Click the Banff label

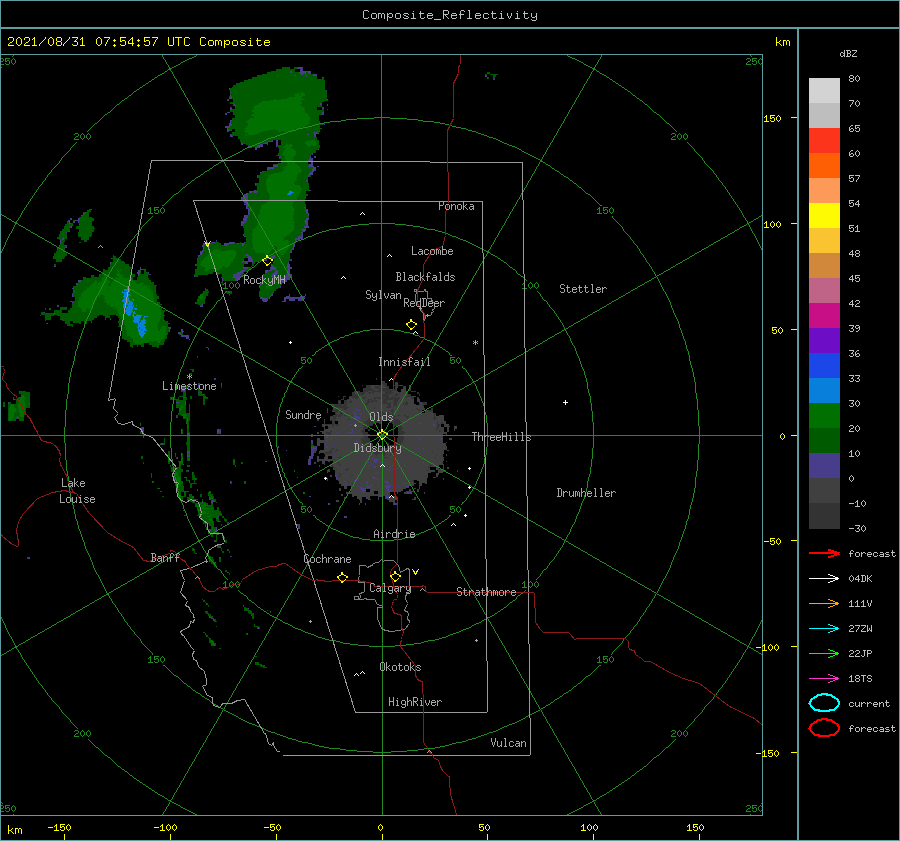point(165,557)
